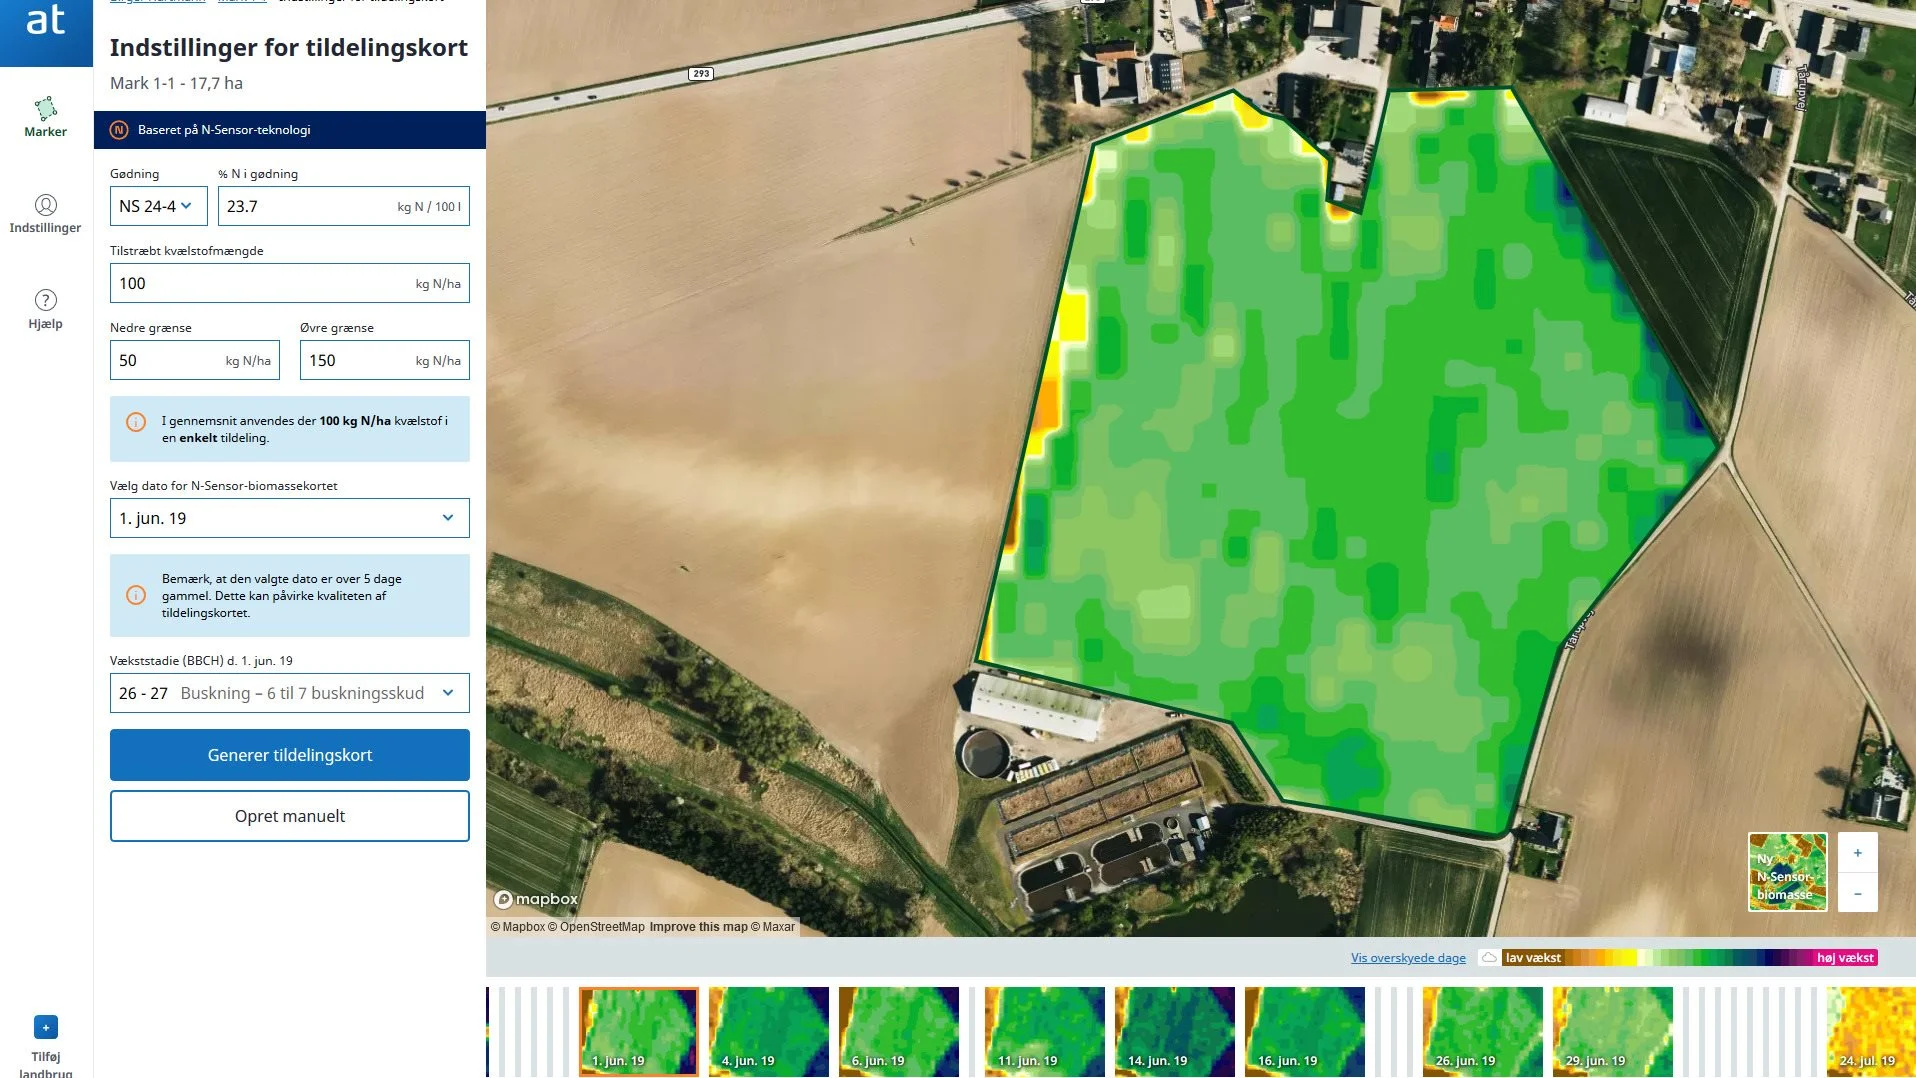The image size is (1916, 1078).
Task: Select the 14. jun. 19 biomass thumbnail
Action: coord(1175,1031)
